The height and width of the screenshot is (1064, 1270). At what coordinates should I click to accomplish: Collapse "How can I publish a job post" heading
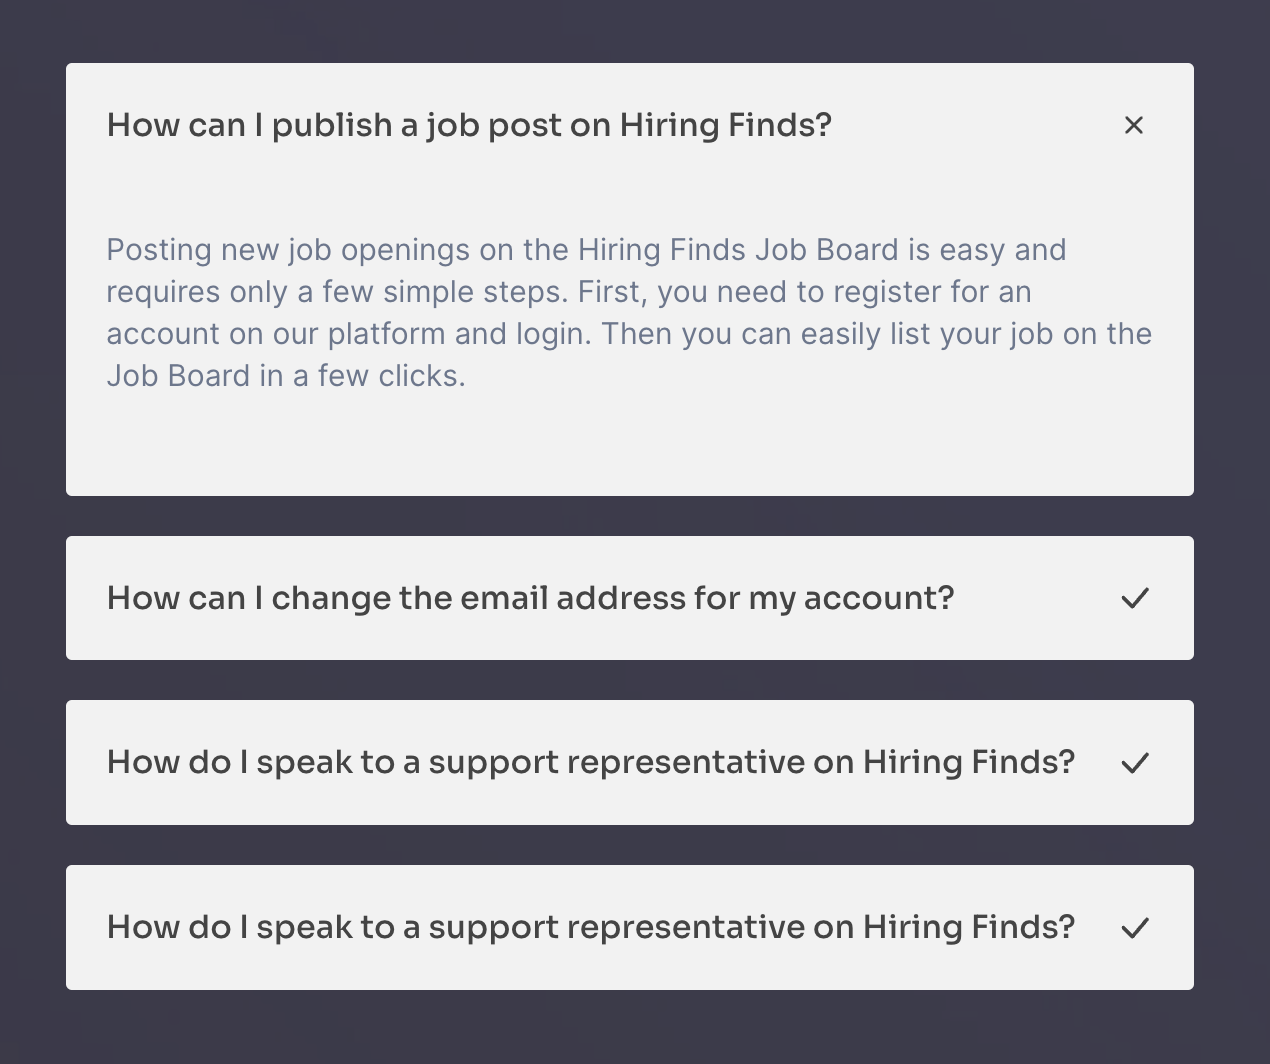(x=469, y=125)
